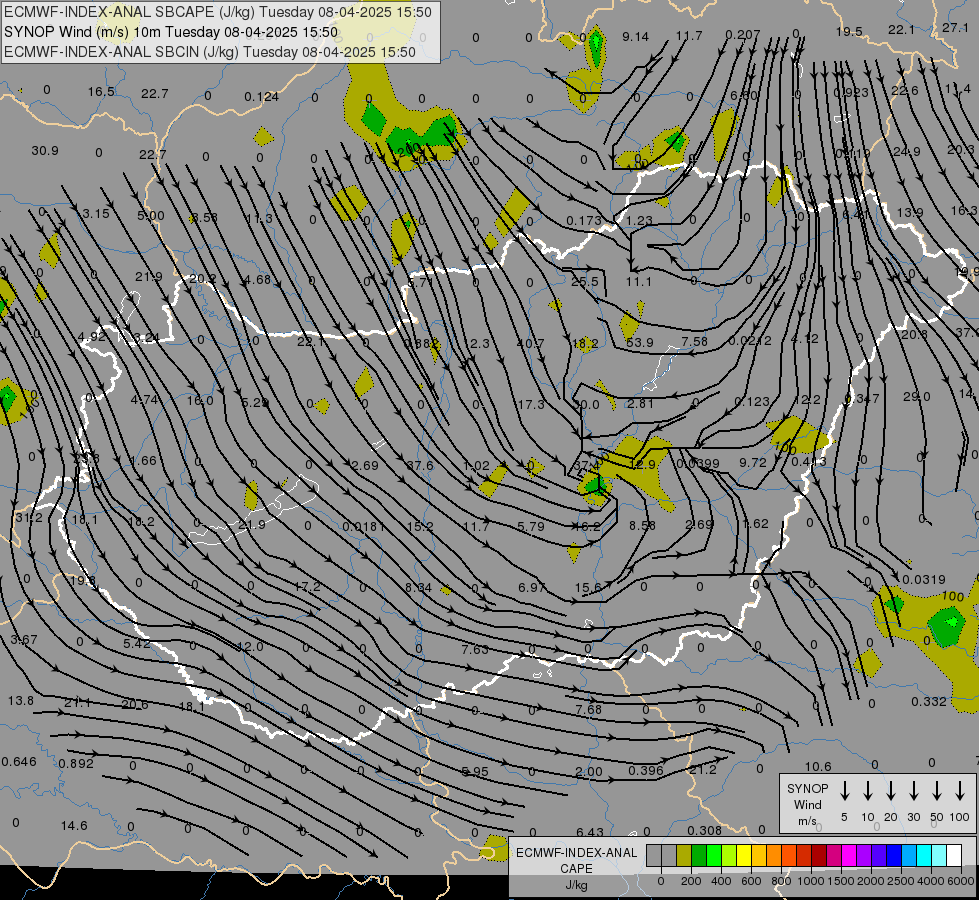Click the 6000 tick label in CAPE legend
This screenshot has width=979, height=900.
(960, 881)
